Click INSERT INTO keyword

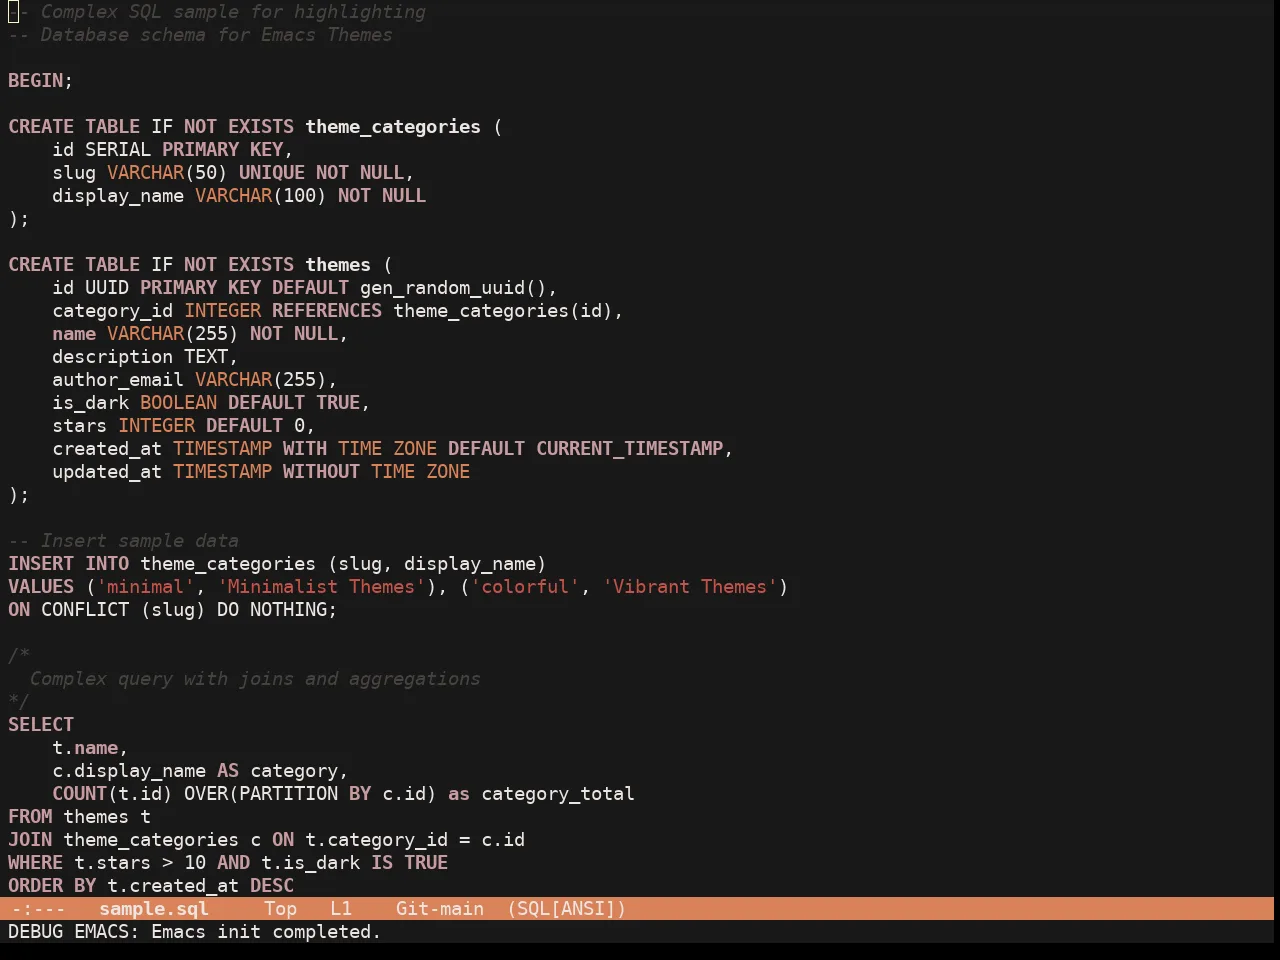click(69, 564)
